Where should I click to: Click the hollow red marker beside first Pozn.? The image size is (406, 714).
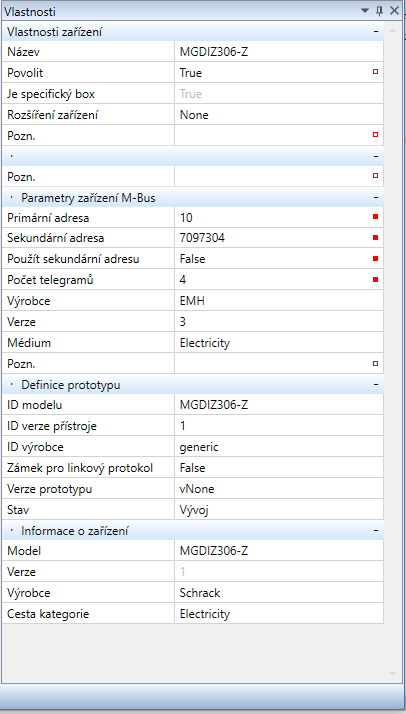pos(376,135)
